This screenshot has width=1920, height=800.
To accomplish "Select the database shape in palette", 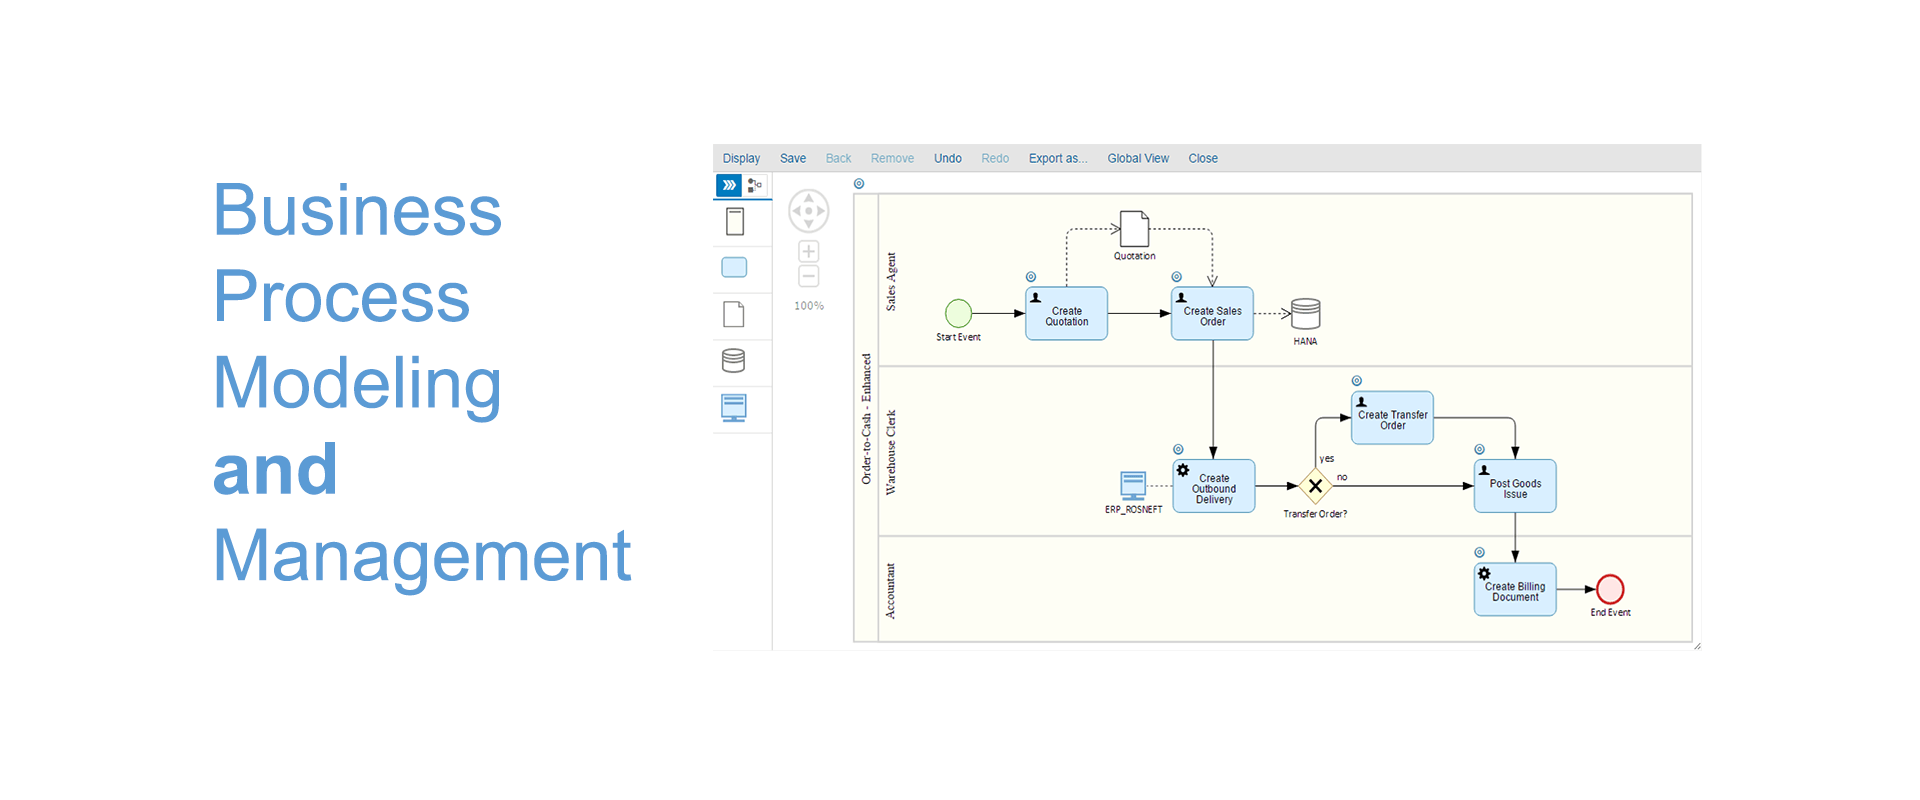I will click(x=734, y=360).
